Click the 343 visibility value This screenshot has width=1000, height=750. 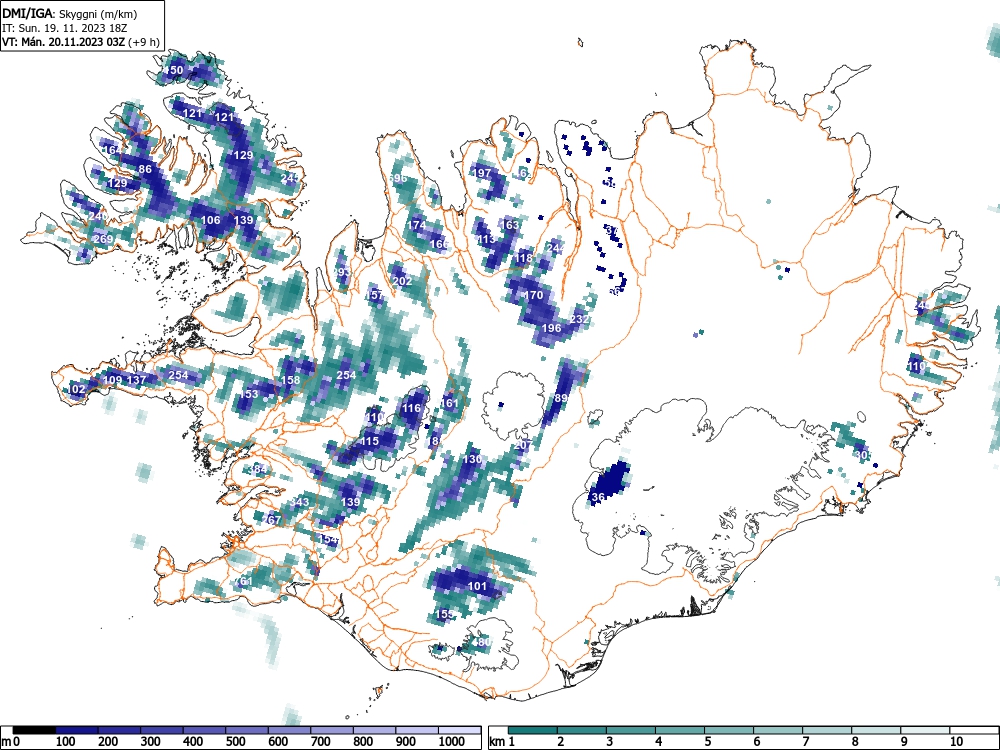(x=299, y=502)
